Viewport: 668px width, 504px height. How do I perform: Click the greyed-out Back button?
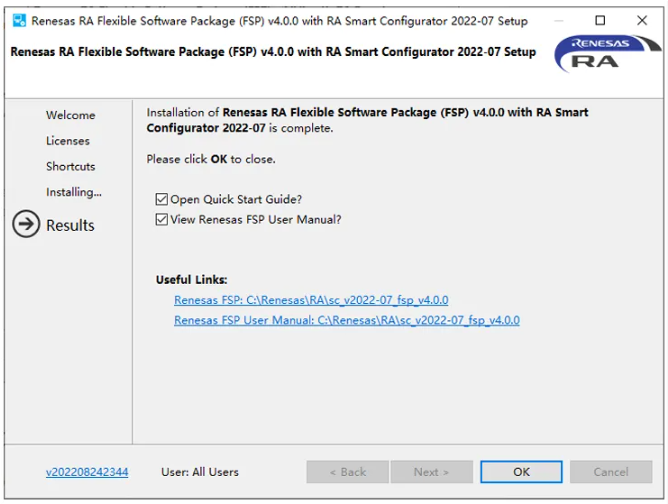(x=347, y=472)
